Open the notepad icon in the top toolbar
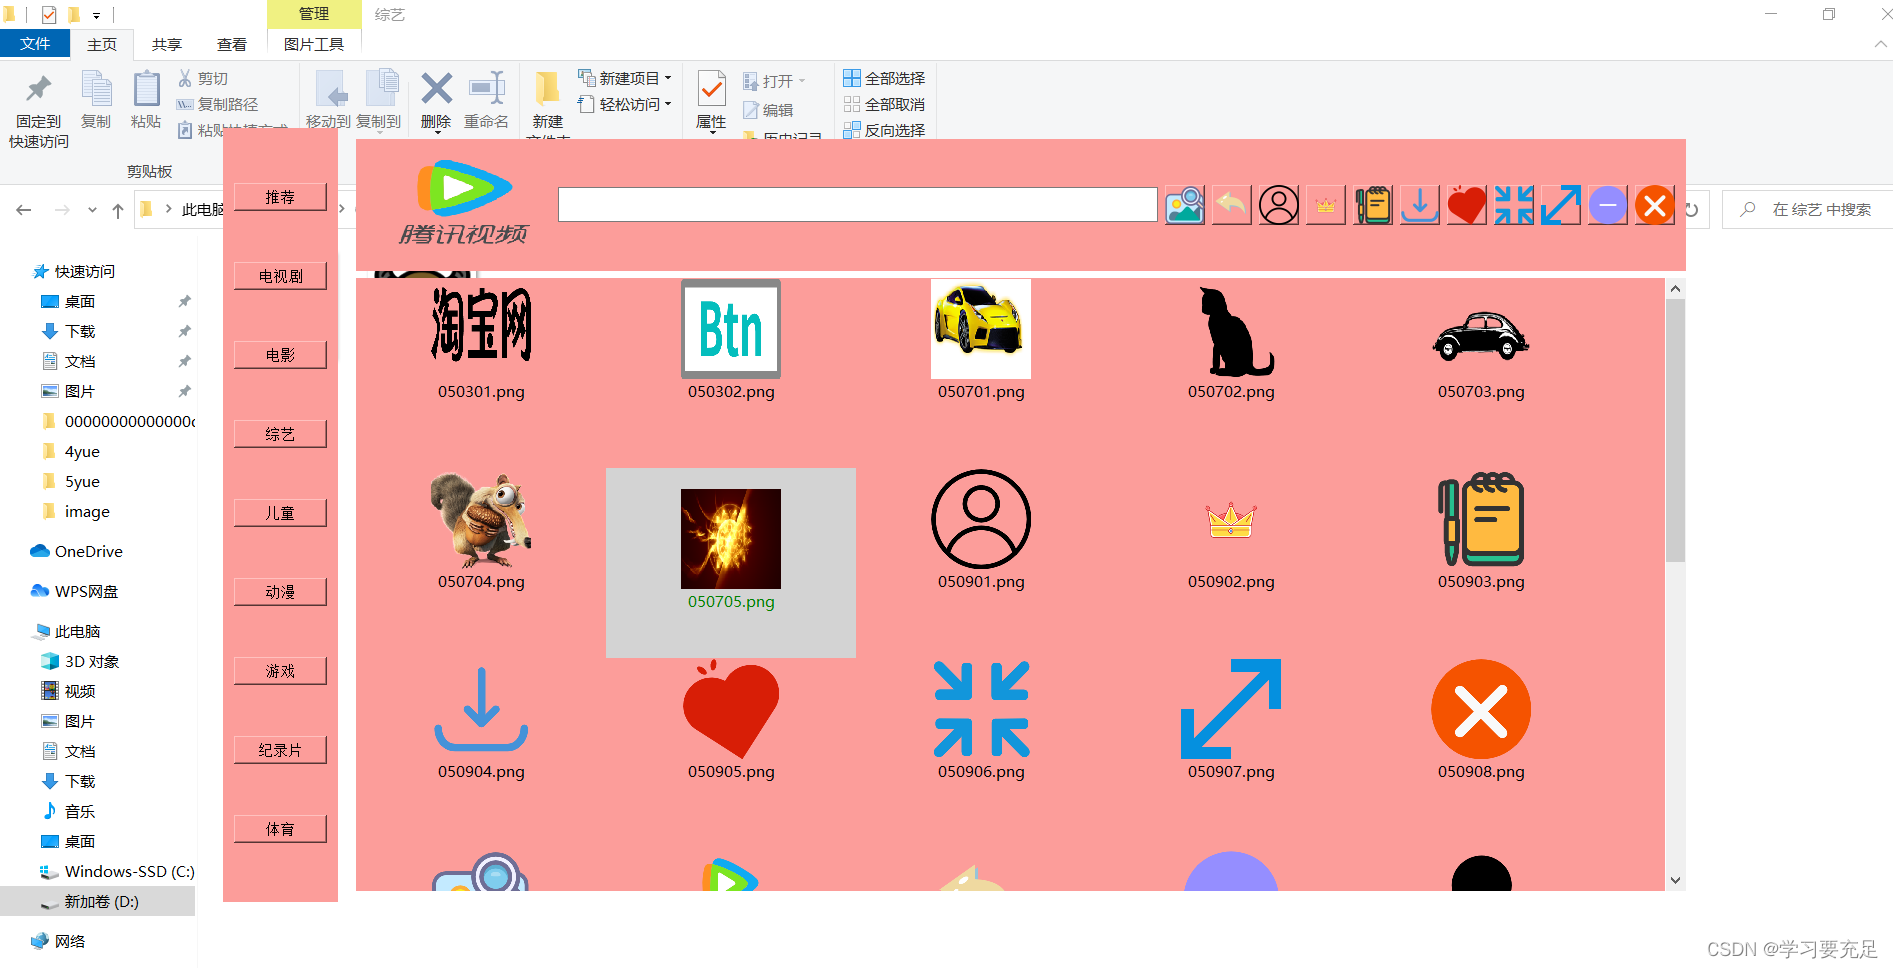 (1373, 204)
